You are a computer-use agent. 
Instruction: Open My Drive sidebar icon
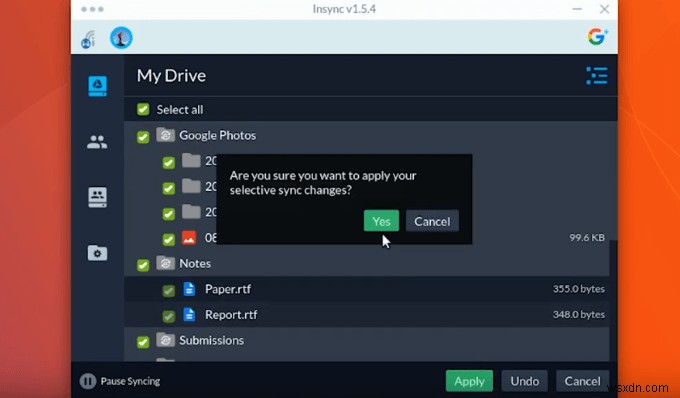[98, 86]
